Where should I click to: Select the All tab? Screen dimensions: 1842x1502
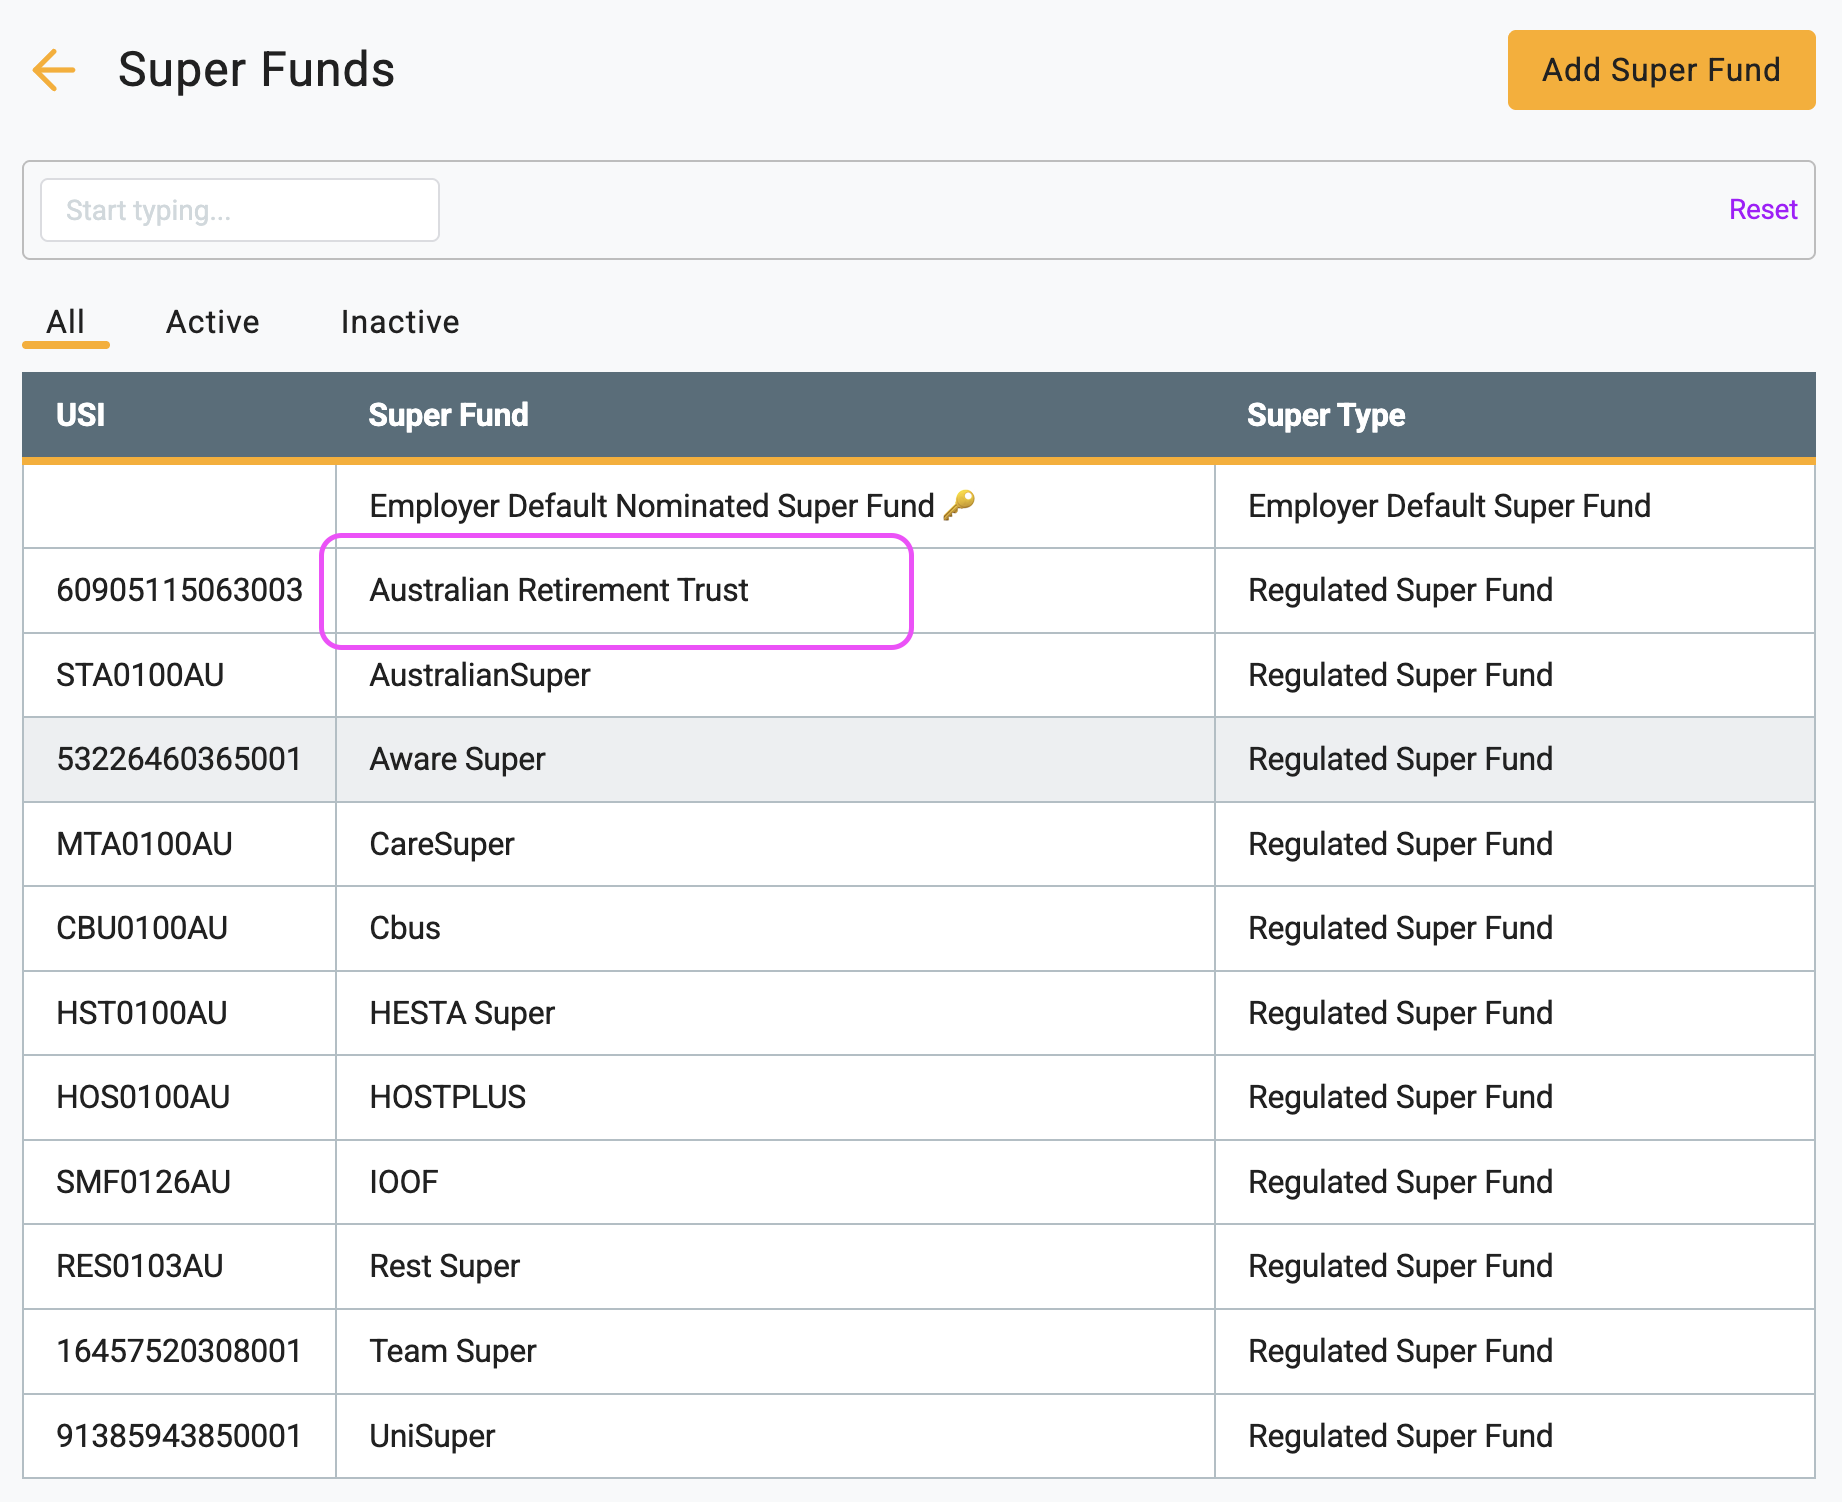(65, 322)
